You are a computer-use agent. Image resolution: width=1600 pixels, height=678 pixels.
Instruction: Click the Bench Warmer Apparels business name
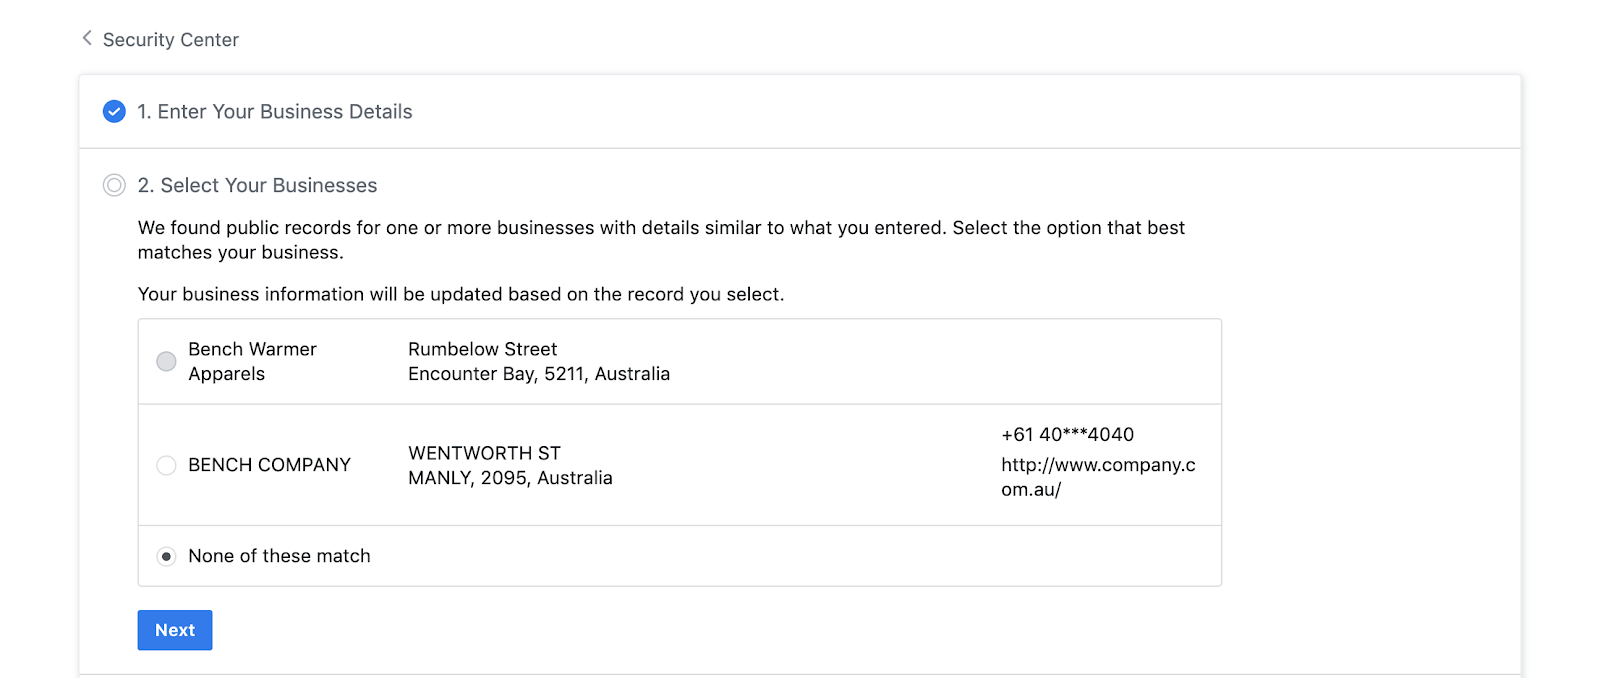click(x=252, y=361)
